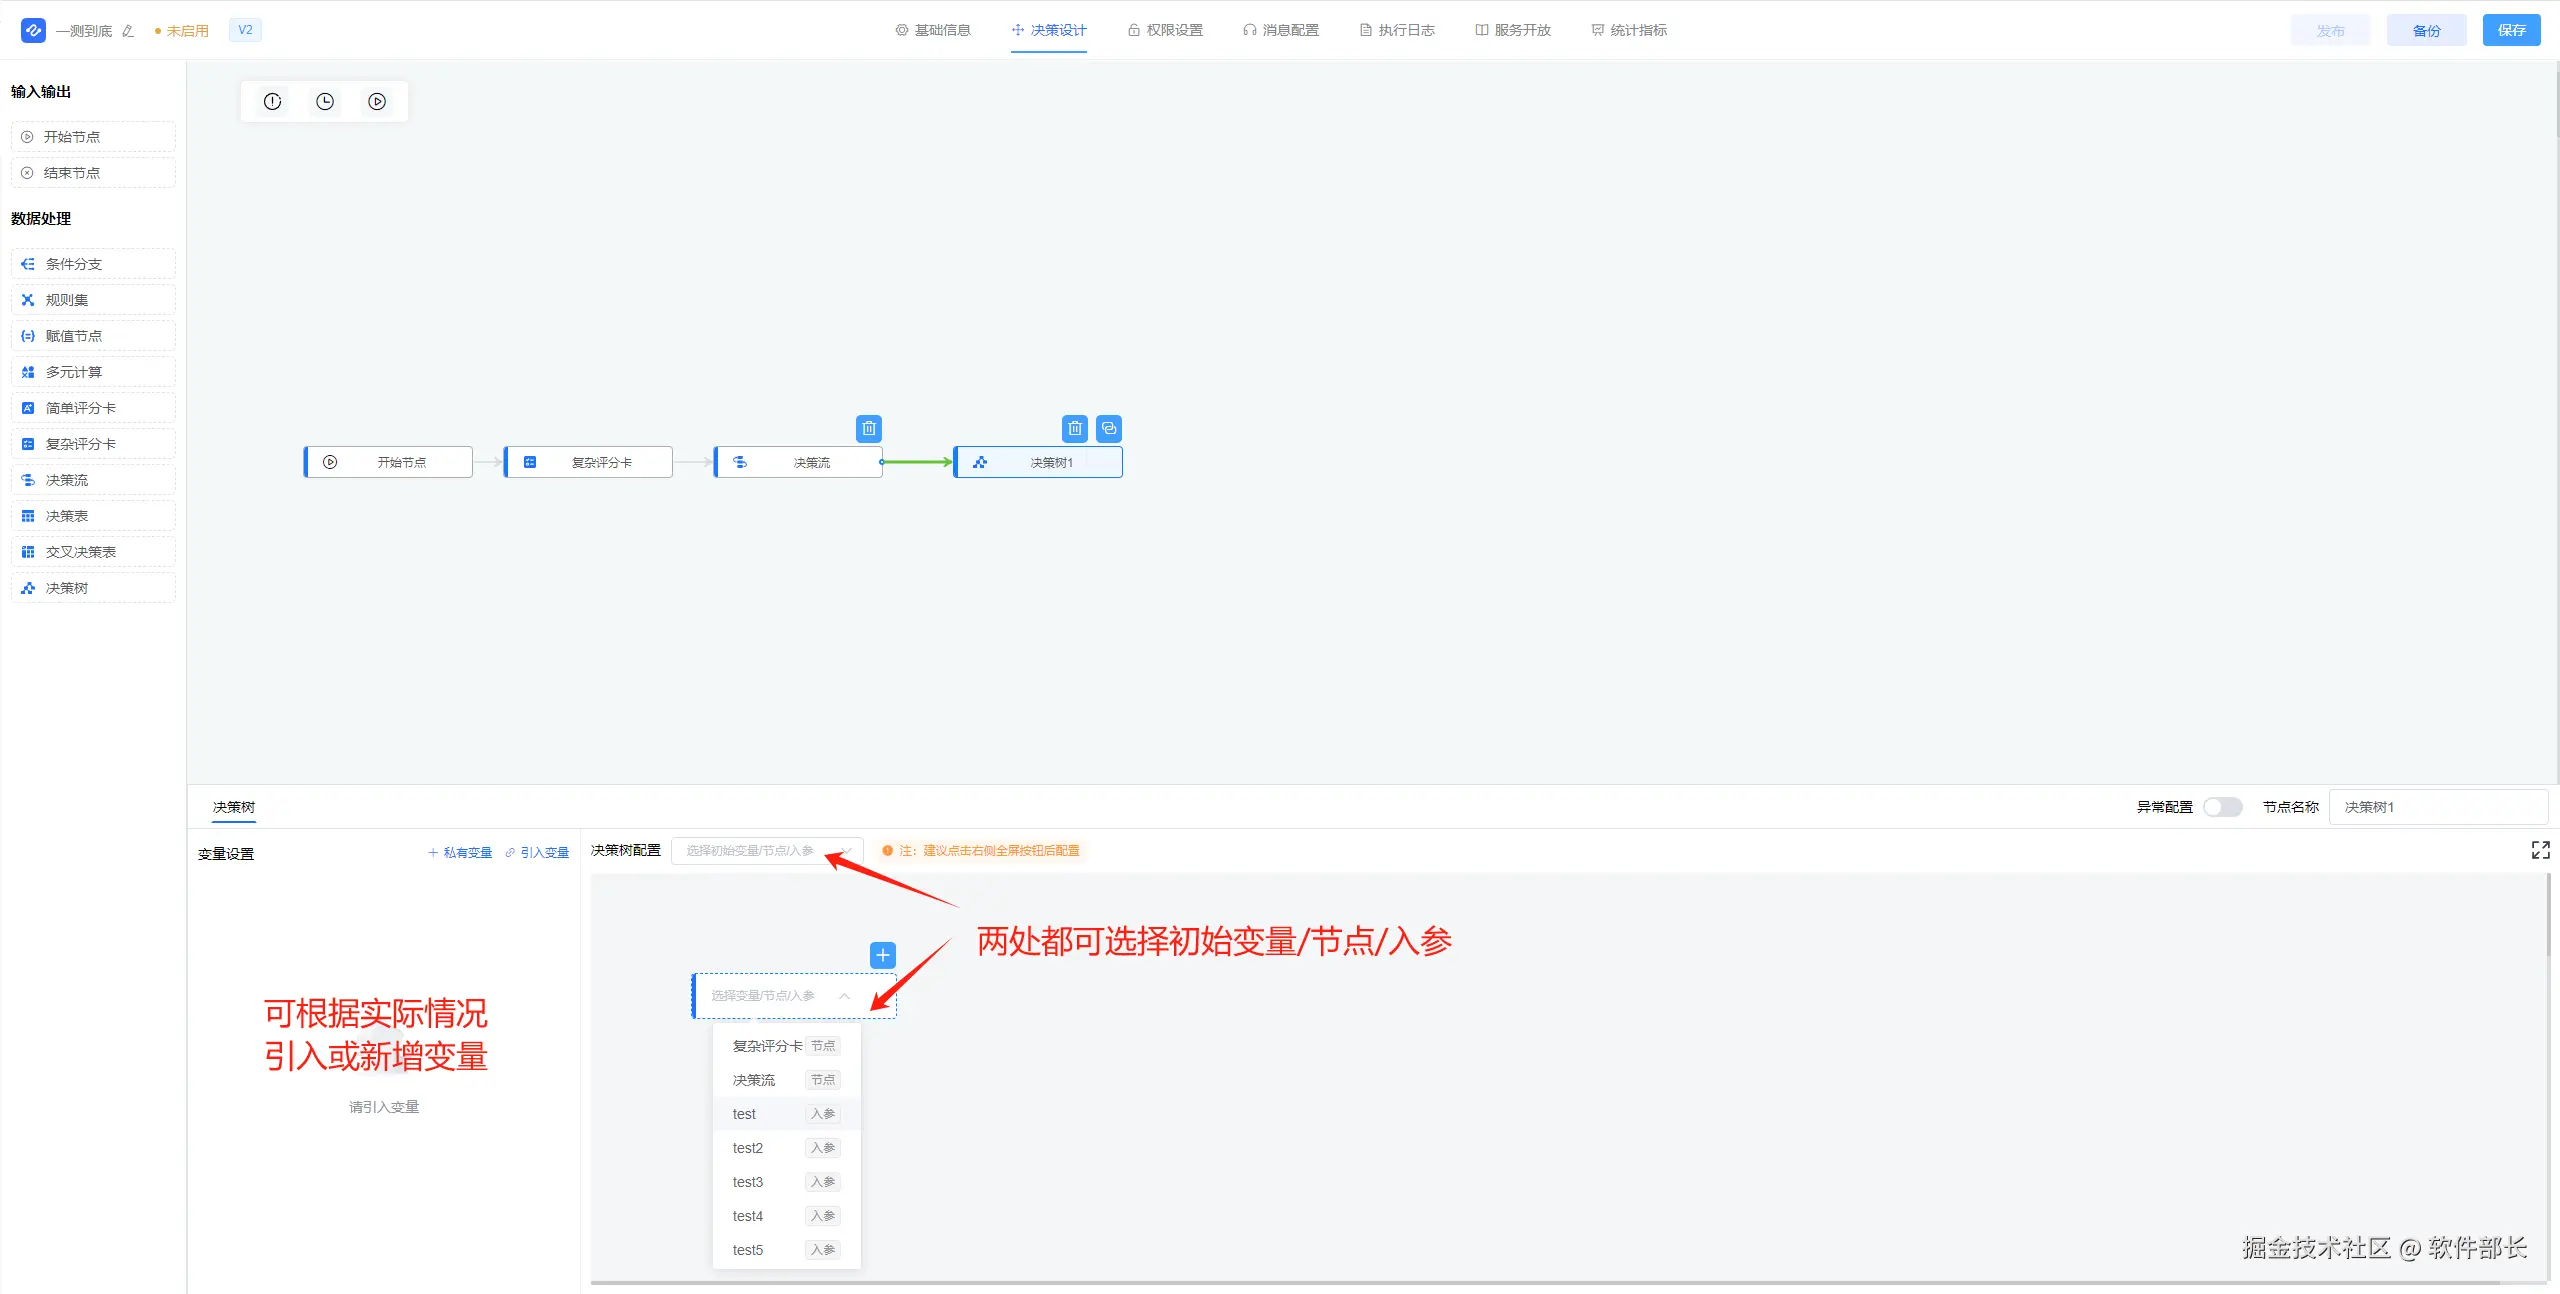
Task: Click copy icon above 决策树1 node
Action: pos(1109,429)
